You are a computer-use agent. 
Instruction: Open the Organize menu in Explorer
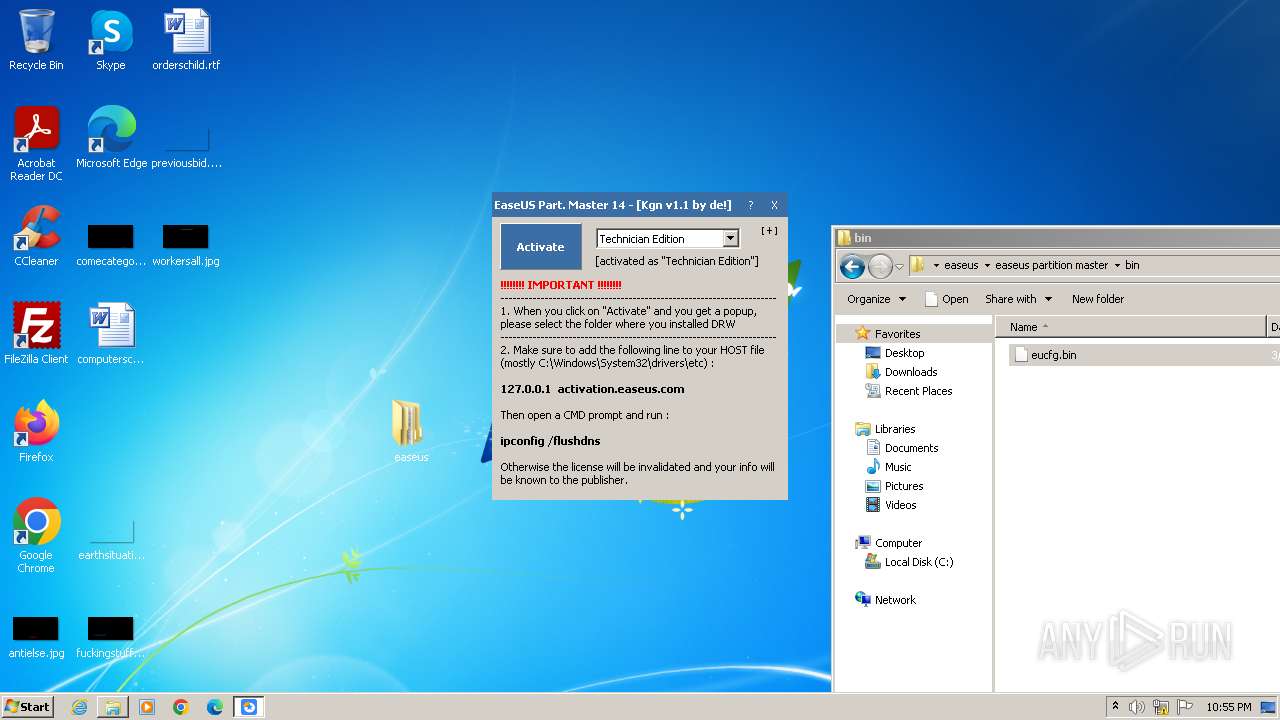(x=876, y=299)
